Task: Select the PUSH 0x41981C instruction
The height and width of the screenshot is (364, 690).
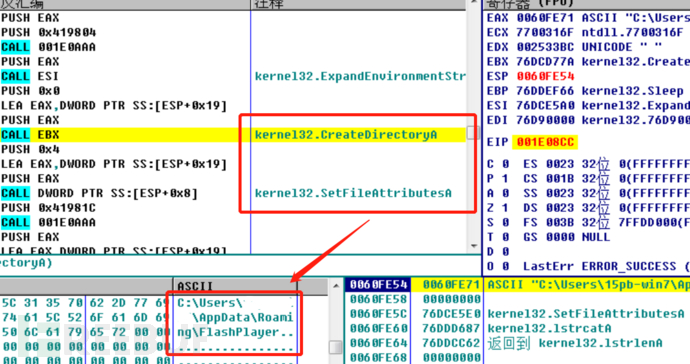Action: (x=48, y=208)
